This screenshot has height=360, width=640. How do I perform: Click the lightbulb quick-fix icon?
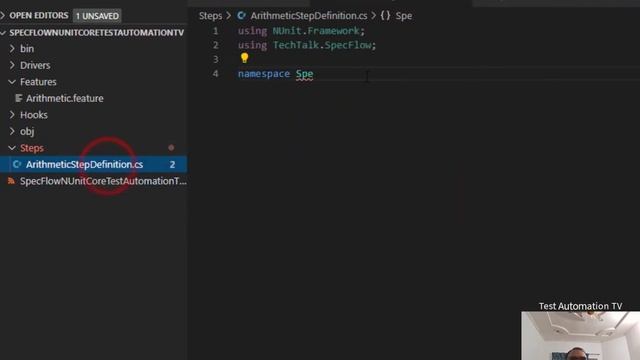[244, 58]
